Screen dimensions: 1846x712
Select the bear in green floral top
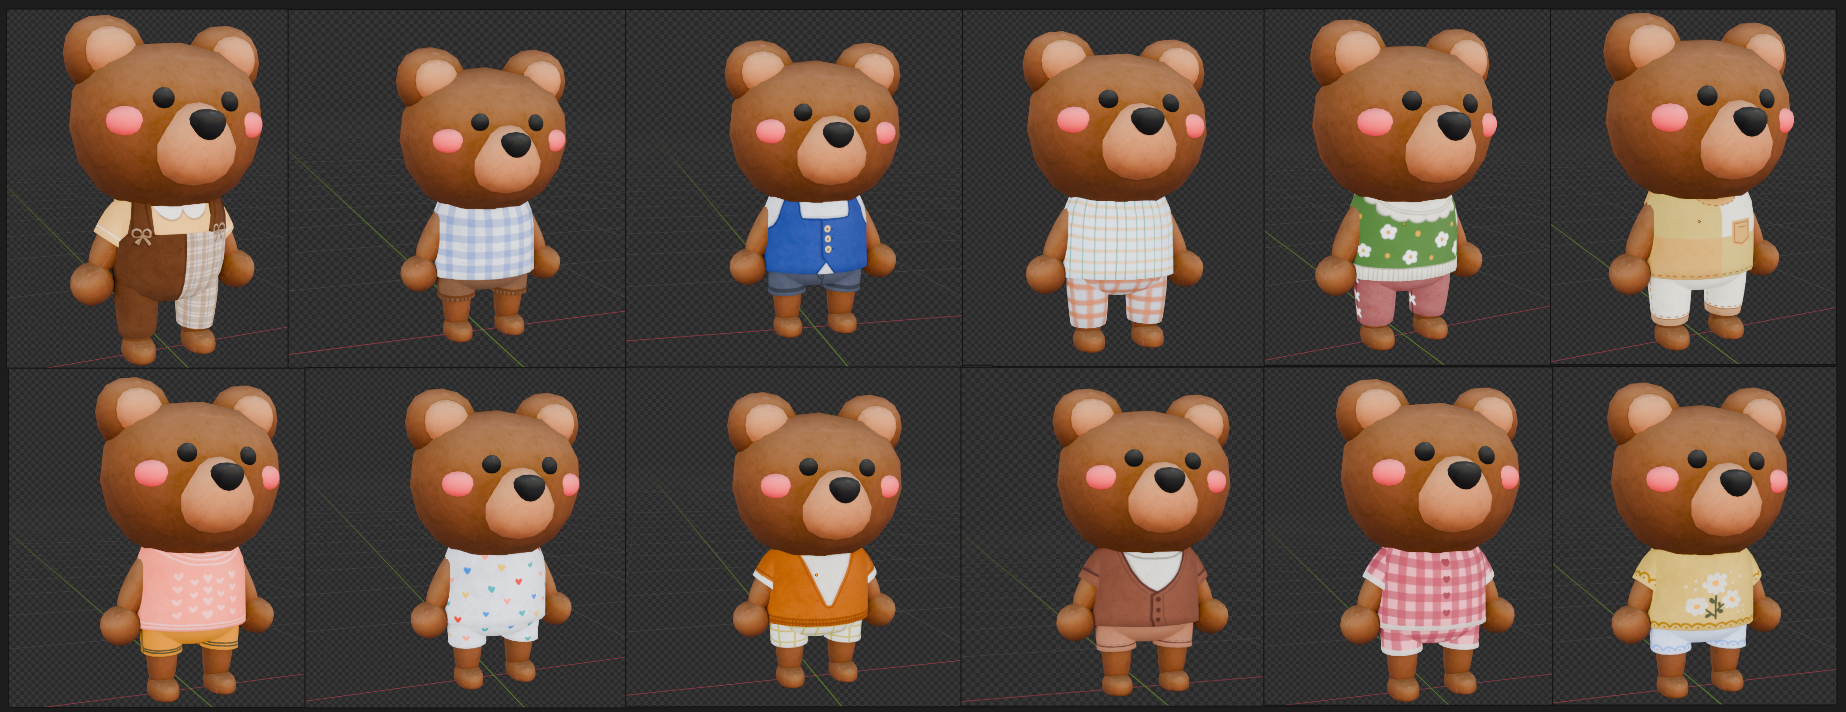1402,185
